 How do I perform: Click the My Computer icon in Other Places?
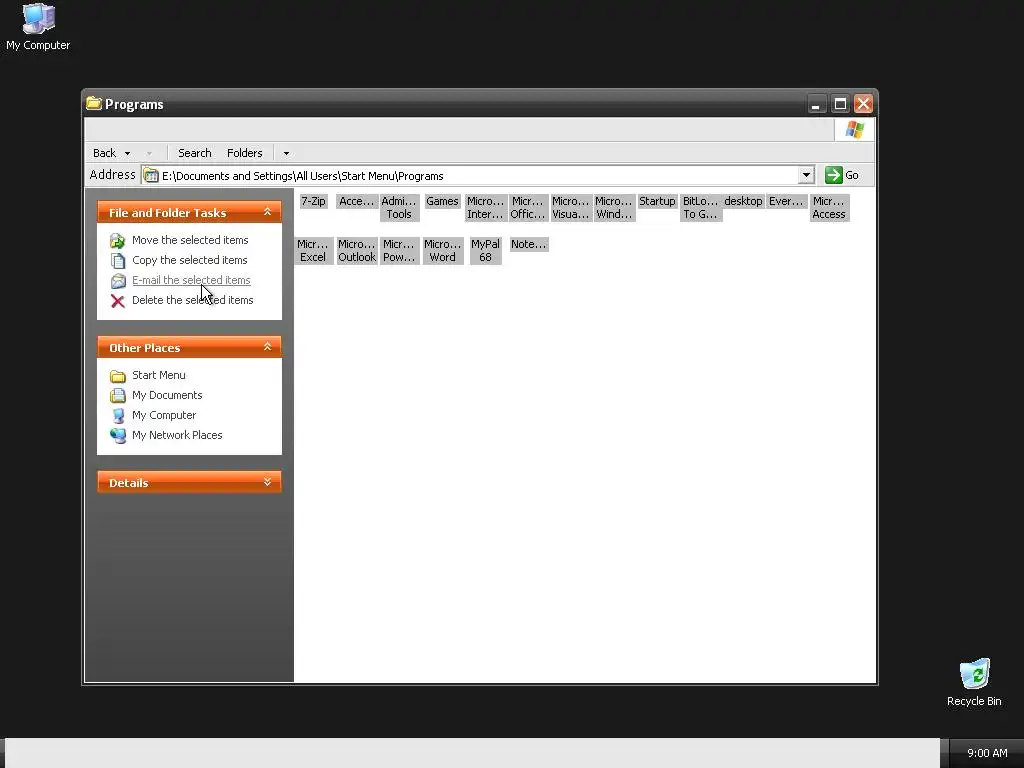pyautogui.click(x=118, y=416)
